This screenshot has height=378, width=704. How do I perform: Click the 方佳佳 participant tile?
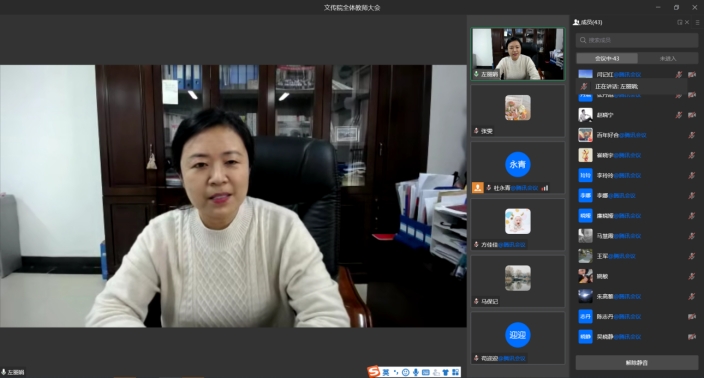point(518,224)
